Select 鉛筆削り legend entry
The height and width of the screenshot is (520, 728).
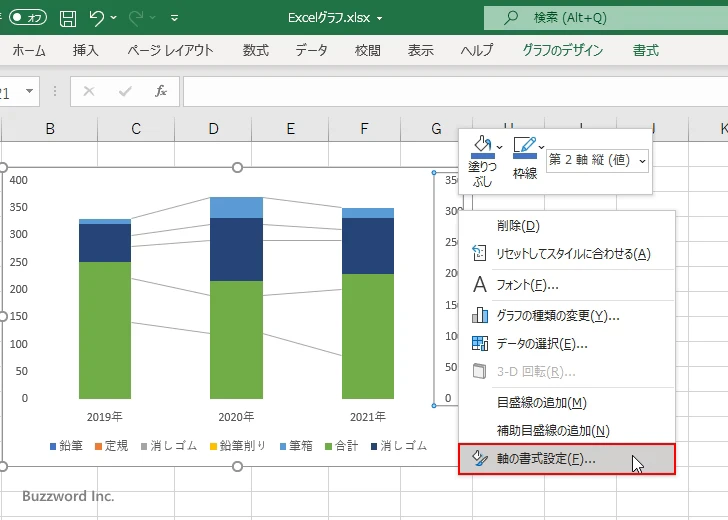(238, 446)
